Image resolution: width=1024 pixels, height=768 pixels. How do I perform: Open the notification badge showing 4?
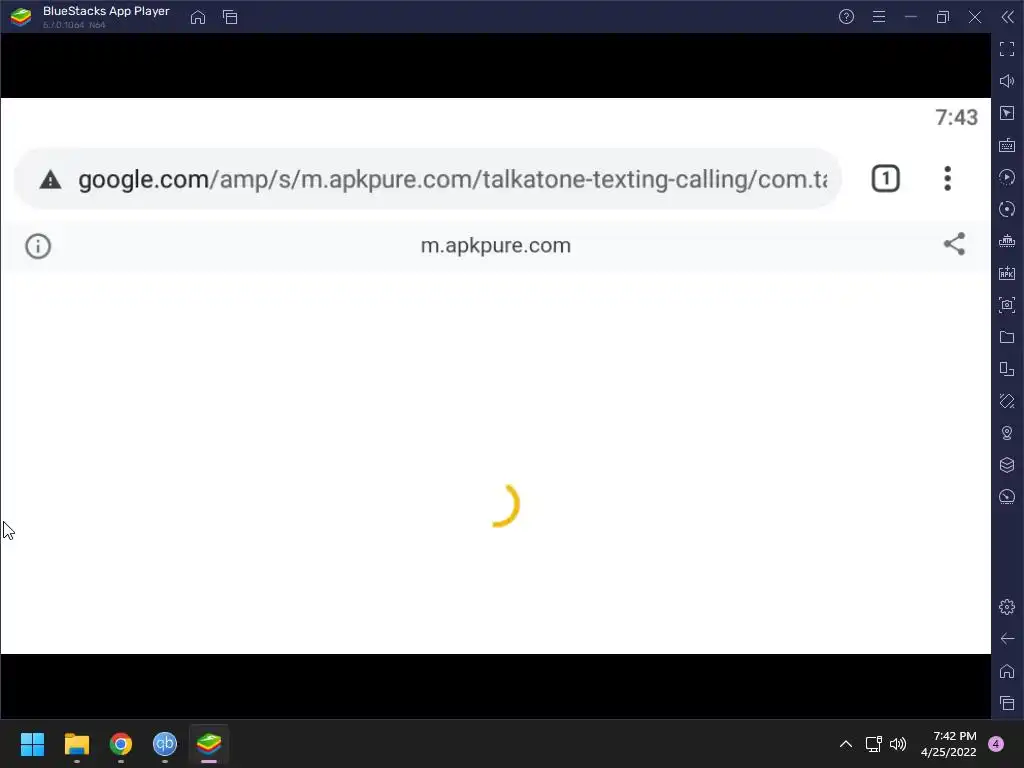[x=996, y=744]
